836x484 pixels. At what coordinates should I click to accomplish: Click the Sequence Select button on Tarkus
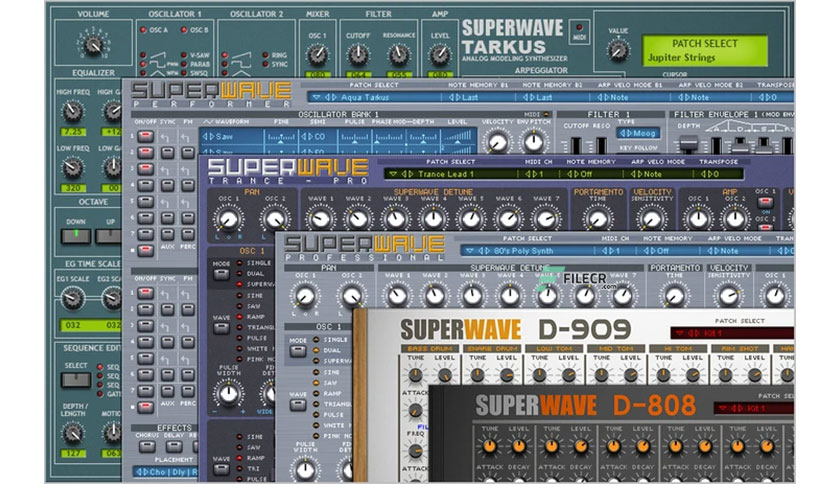click(76, 380)
